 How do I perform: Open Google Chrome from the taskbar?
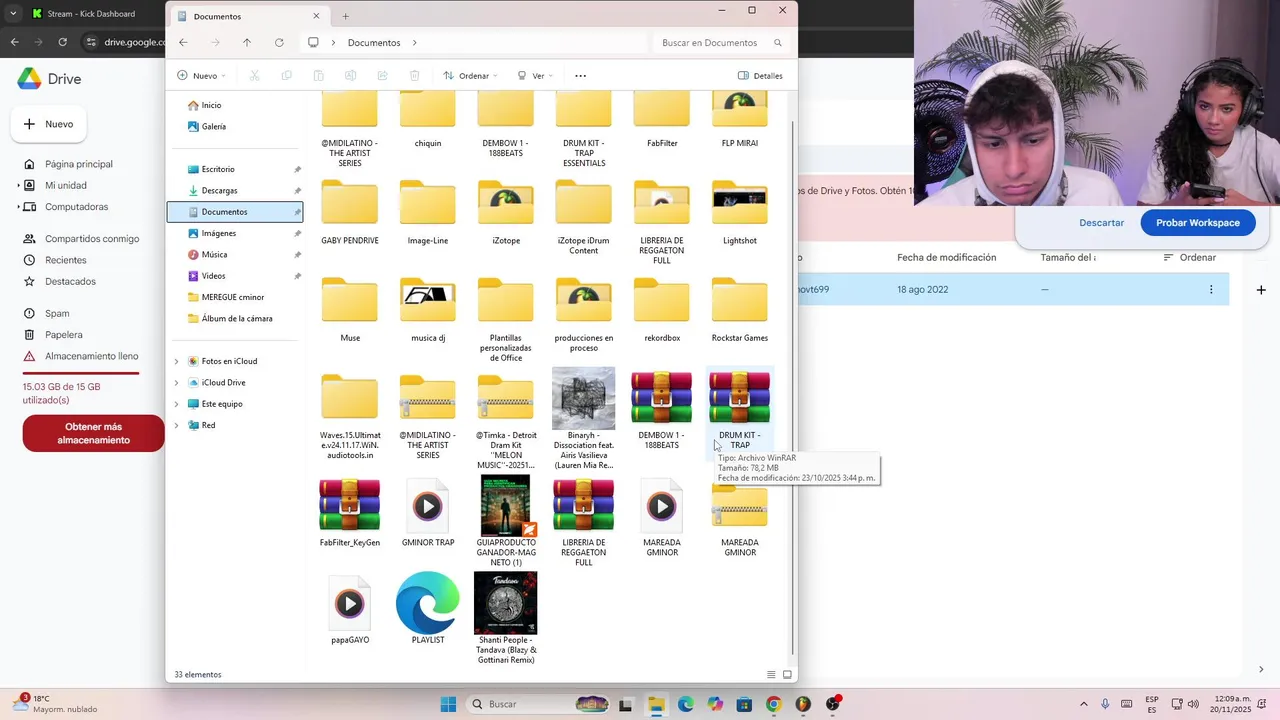(773, 704)
